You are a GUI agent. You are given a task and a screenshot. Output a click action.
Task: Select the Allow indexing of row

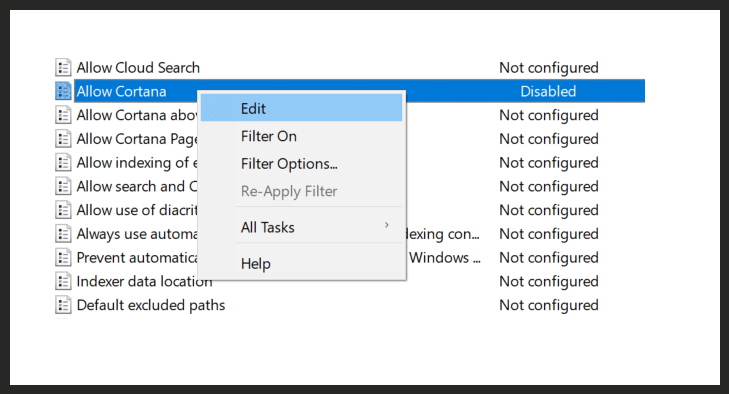(137, 163)
